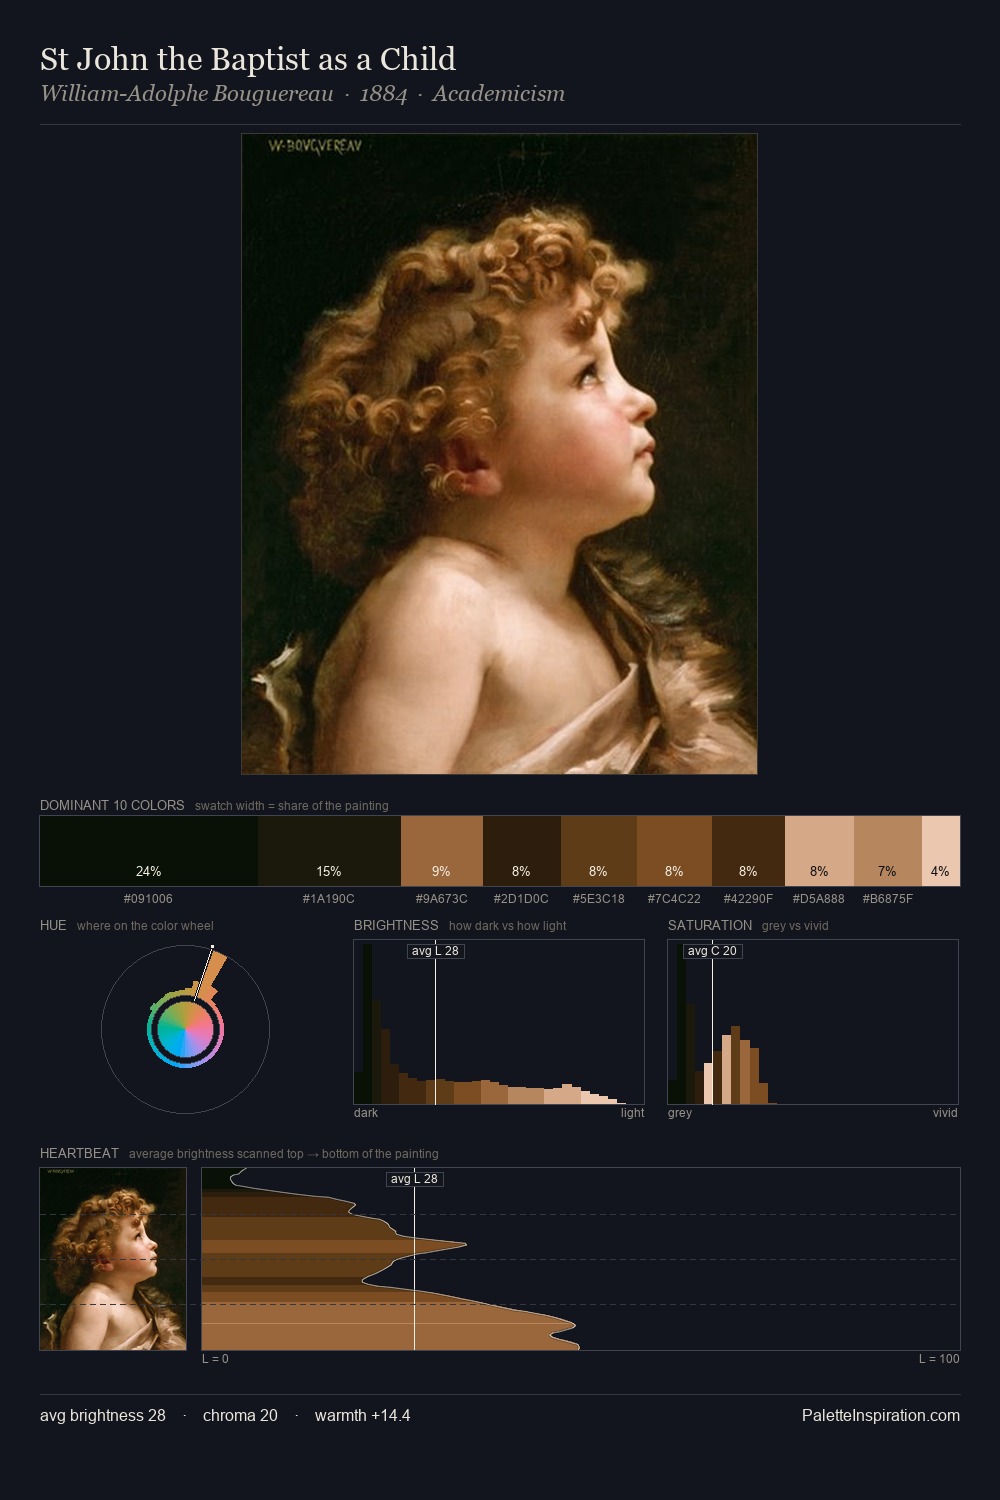Click 'where on the color wheel' caption
The height and width of the screenshot is (1500, 1000).
click(x=145, y=926)
